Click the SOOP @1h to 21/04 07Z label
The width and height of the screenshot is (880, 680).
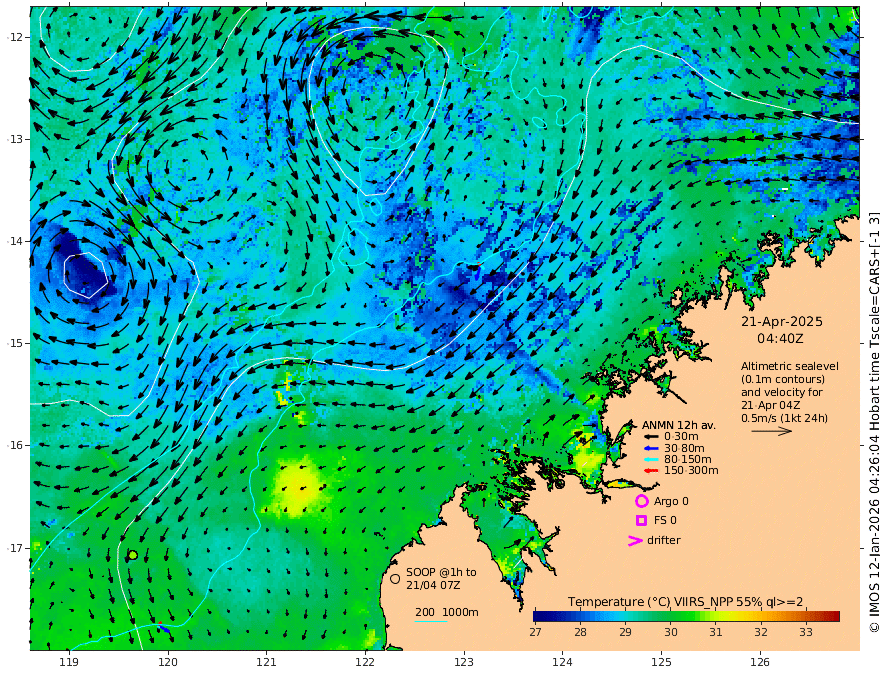click(441, 578)
